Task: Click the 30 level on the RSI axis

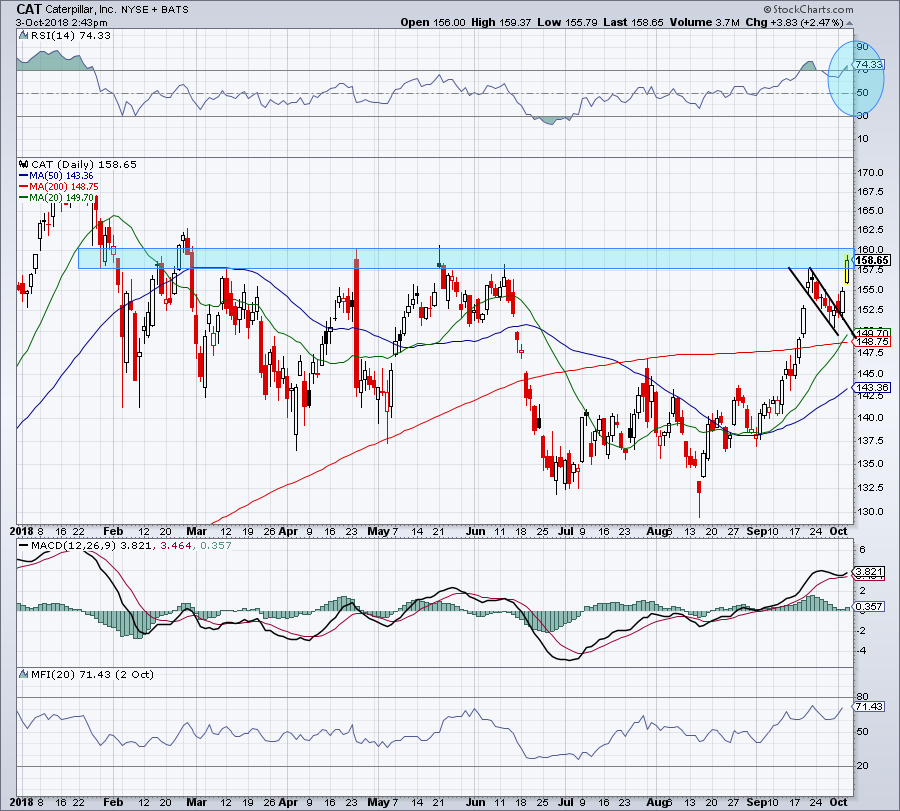Action: [x=862, y=115]
